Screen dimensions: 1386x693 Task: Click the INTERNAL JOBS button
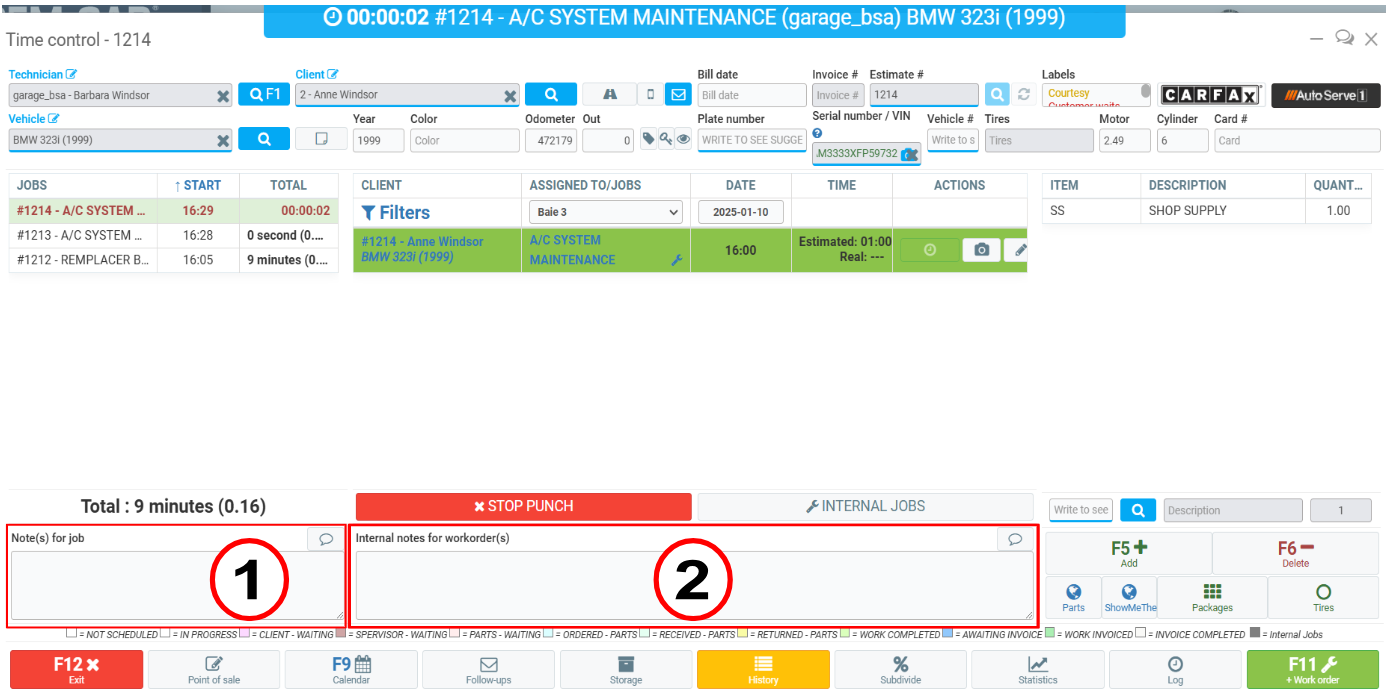(865, 506)
